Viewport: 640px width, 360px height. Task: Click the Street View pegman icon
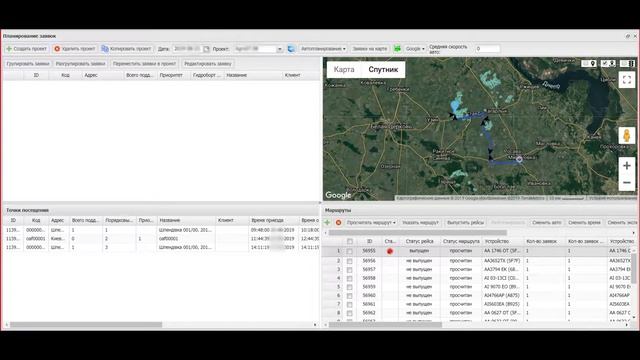(627, 135)
